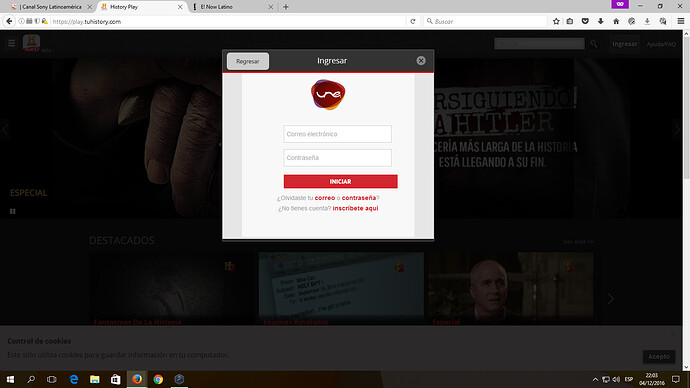Open File Explorer from taskbar
This screenshot has height=388, width=690.
coord(95,379)
